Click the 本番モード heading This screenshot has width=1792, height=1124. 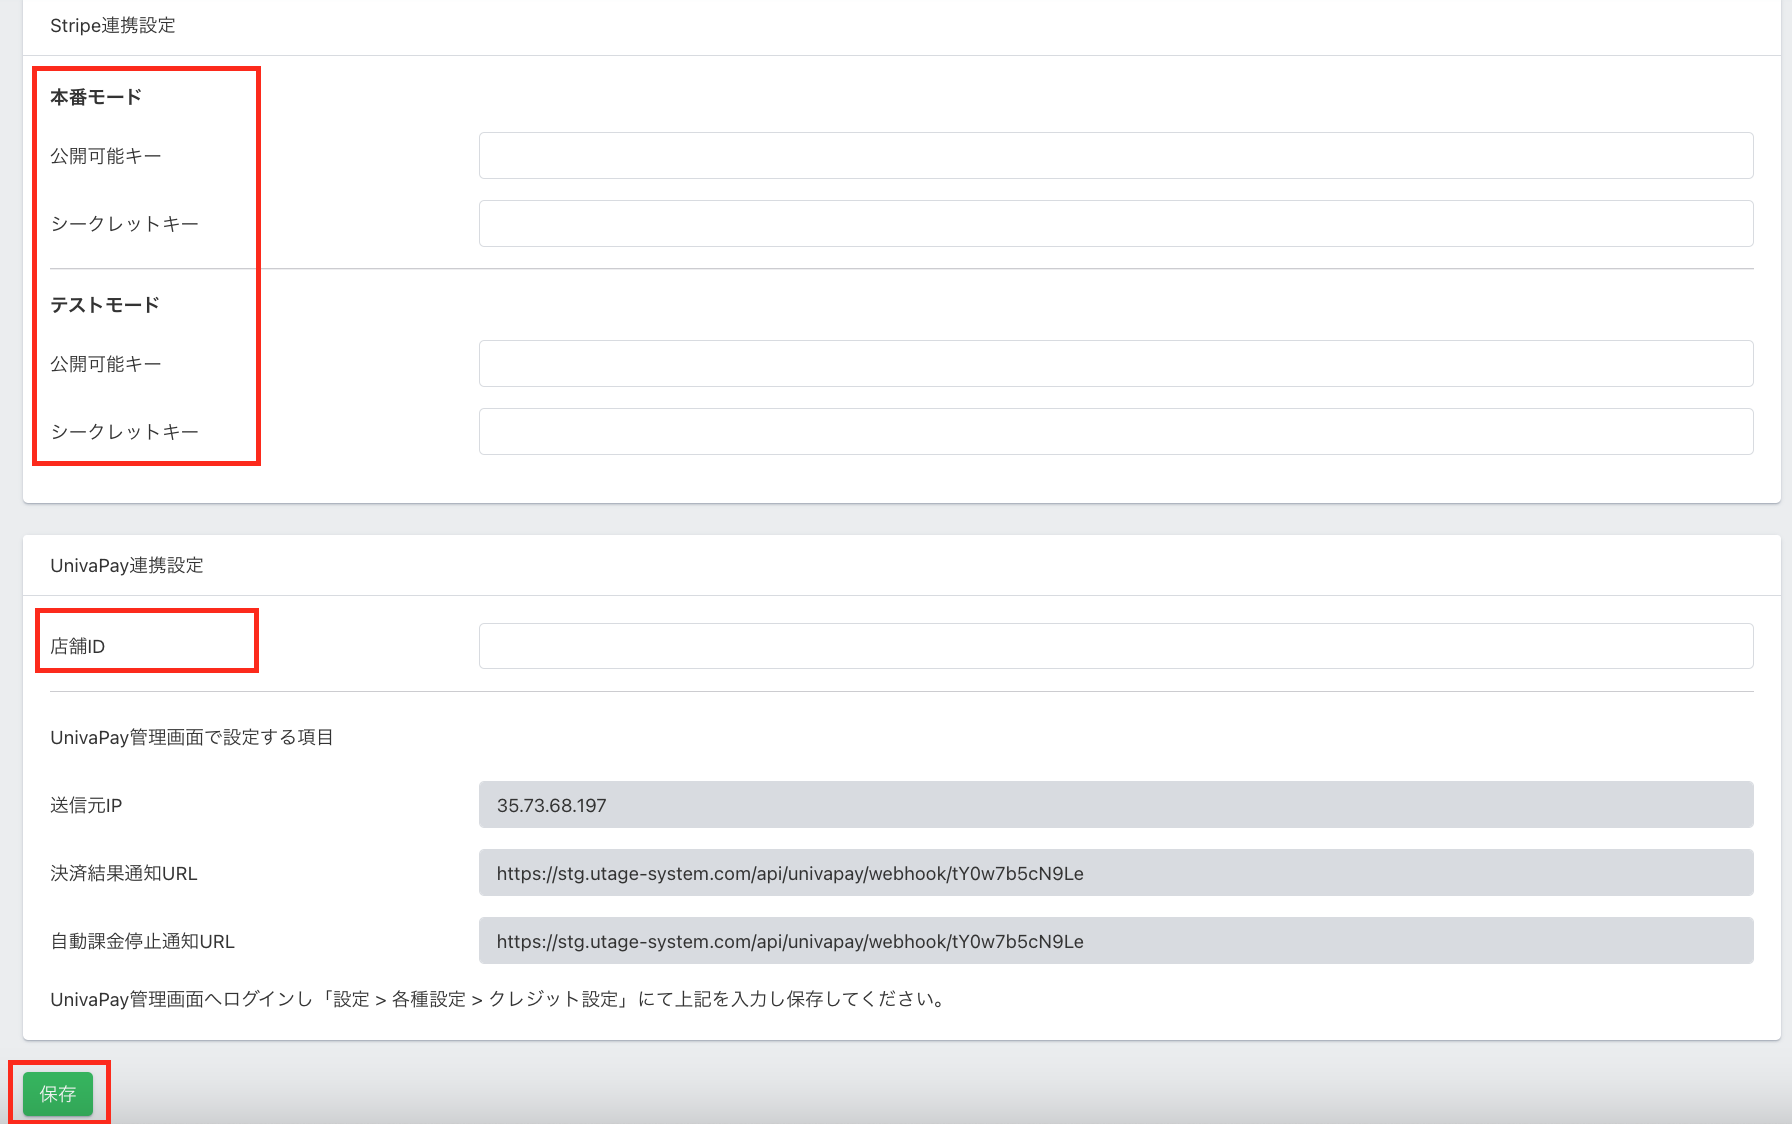click(96, 97)
